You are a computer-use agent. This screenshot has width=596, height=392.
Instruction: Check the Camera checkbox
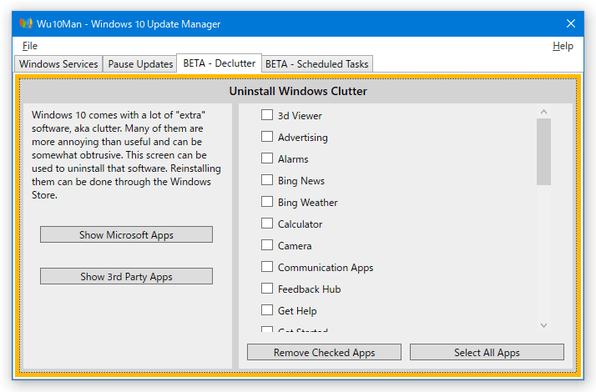[267, 245]
